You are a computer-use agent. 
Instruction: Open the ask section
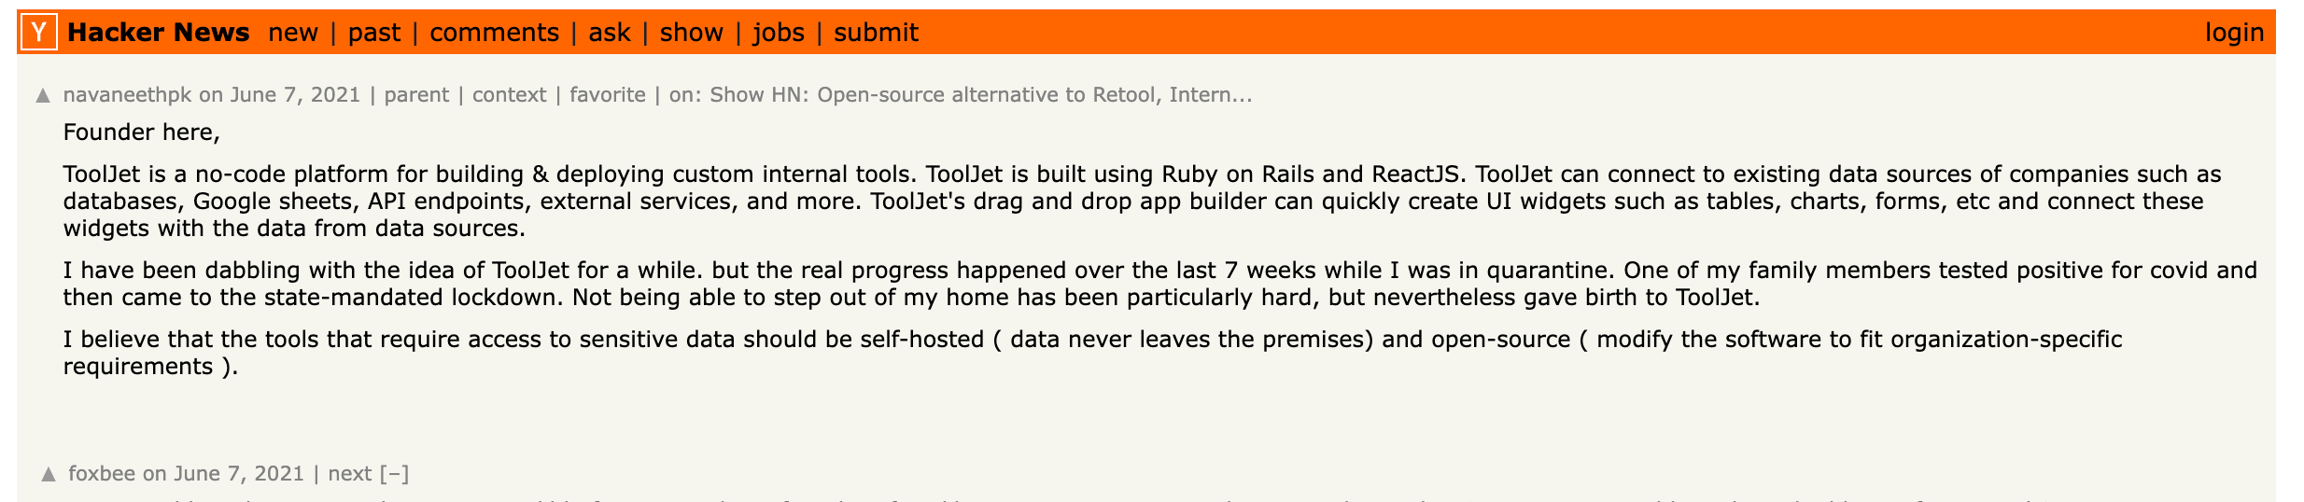click(609, 33)
